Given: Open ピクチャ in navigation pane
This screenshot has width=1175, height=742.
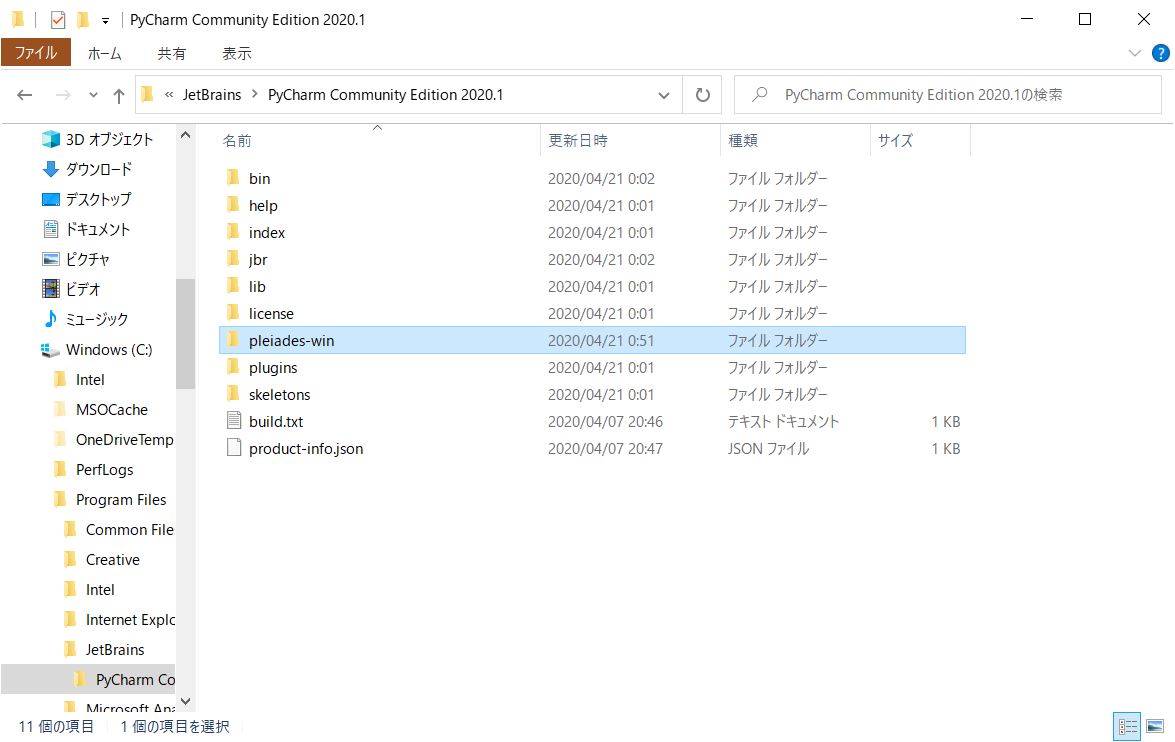Looking at the screenshot, I should (x=88, y=259).
